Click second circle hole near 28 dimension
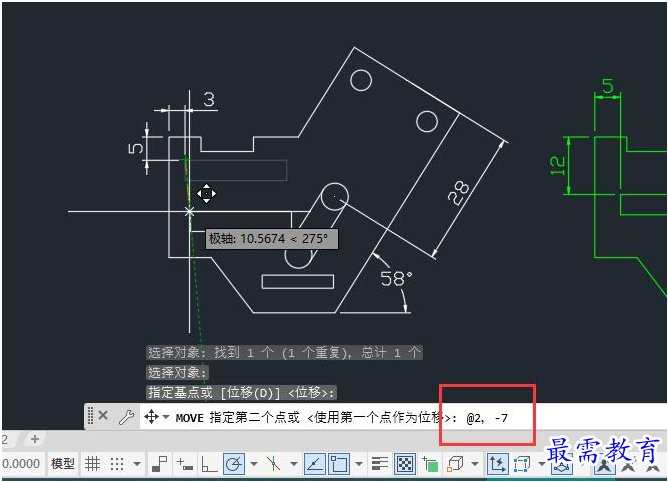Image resolution: width=668 pixels, height=482 pixels. [426, 121]
